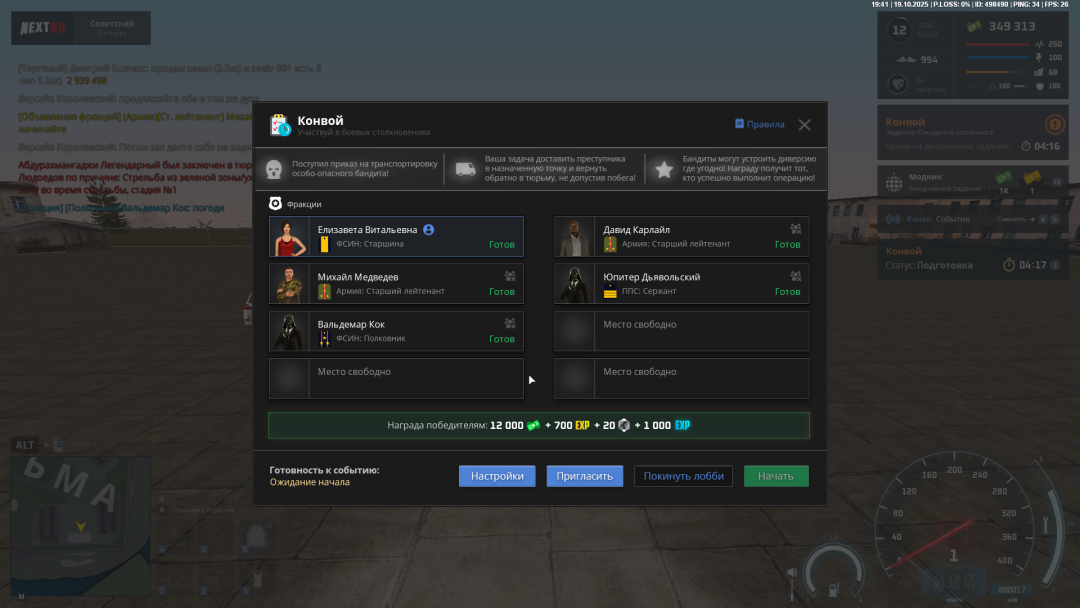
Task: Click the star reward icon
Action: pyautogui.click(x=663, y=169)
